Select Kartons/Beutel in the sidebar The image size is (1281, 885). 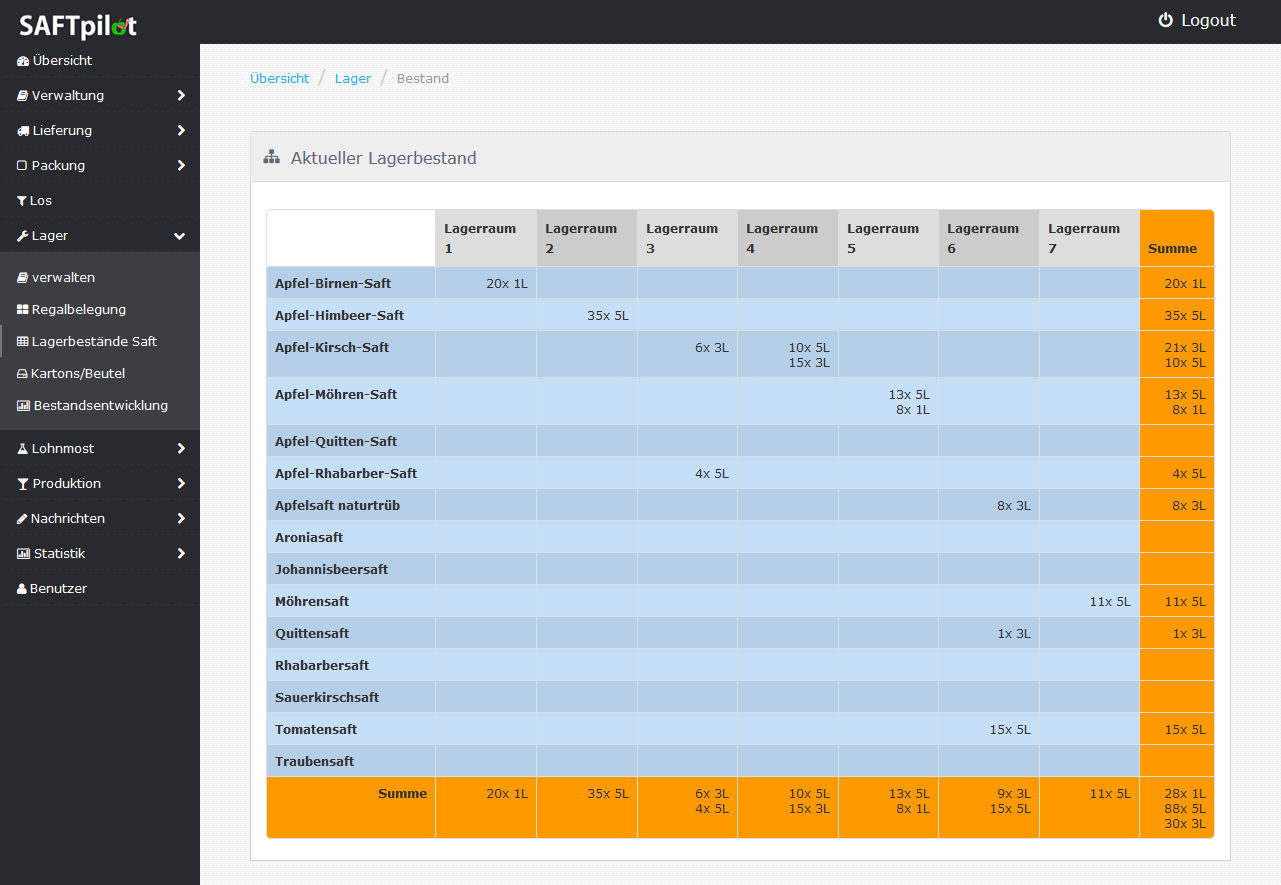(77, 374)
